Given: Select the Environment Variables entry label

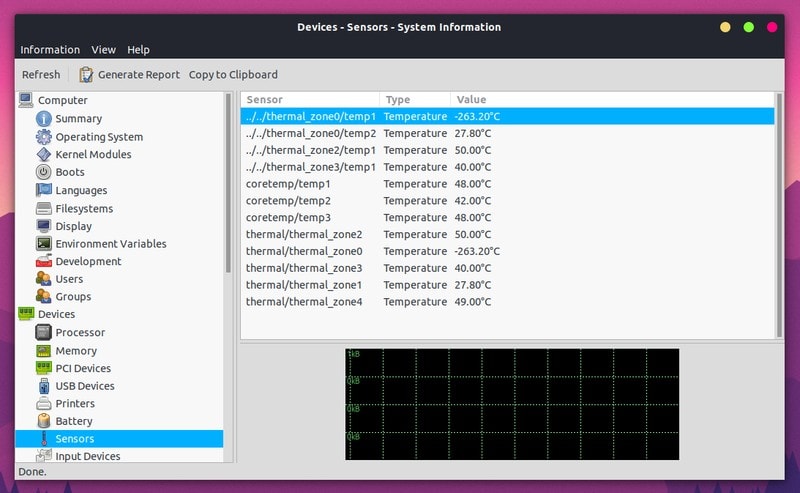Looking at the screenshot, I should (111, 243).
